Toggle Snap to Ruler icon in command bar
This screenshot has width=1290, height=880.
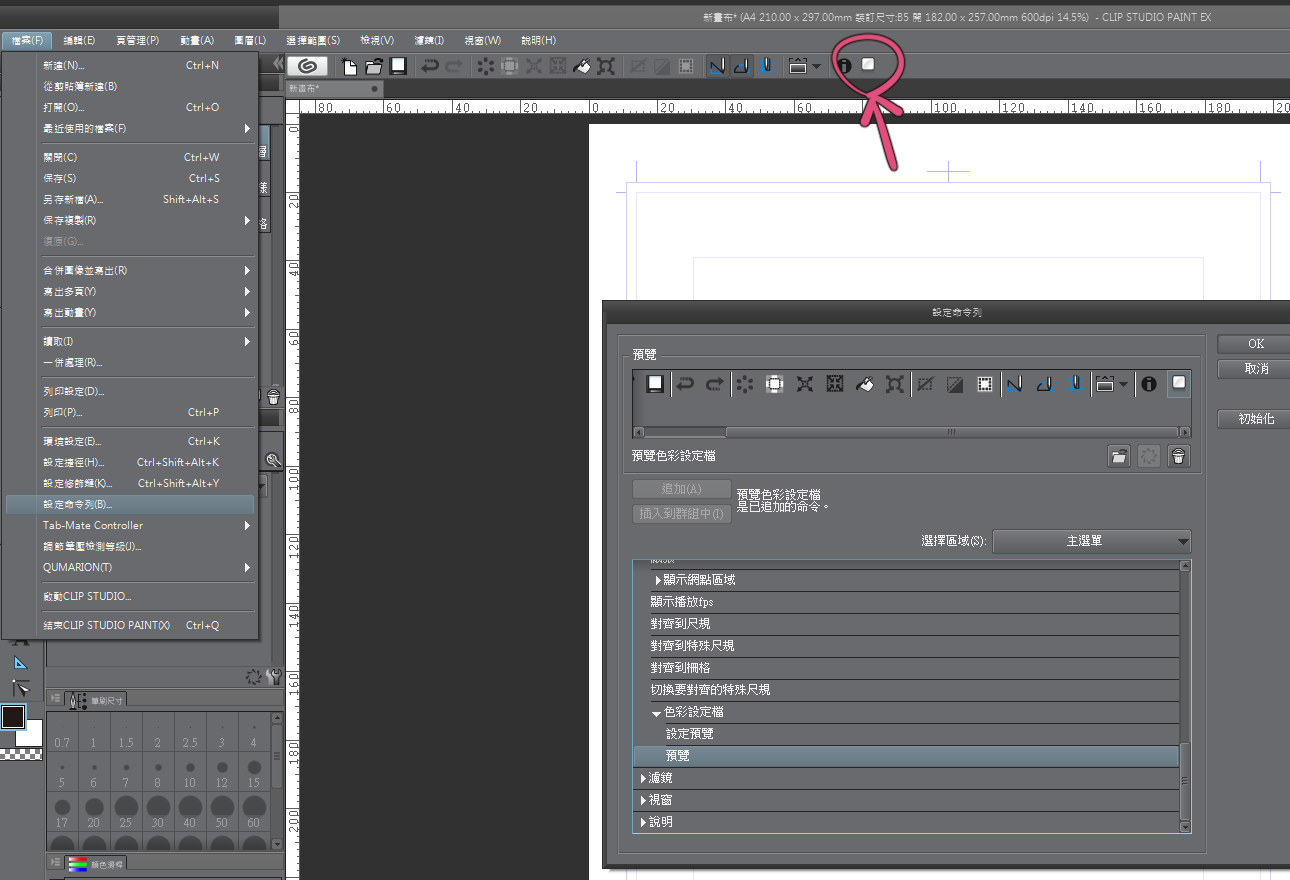(717, 66)
